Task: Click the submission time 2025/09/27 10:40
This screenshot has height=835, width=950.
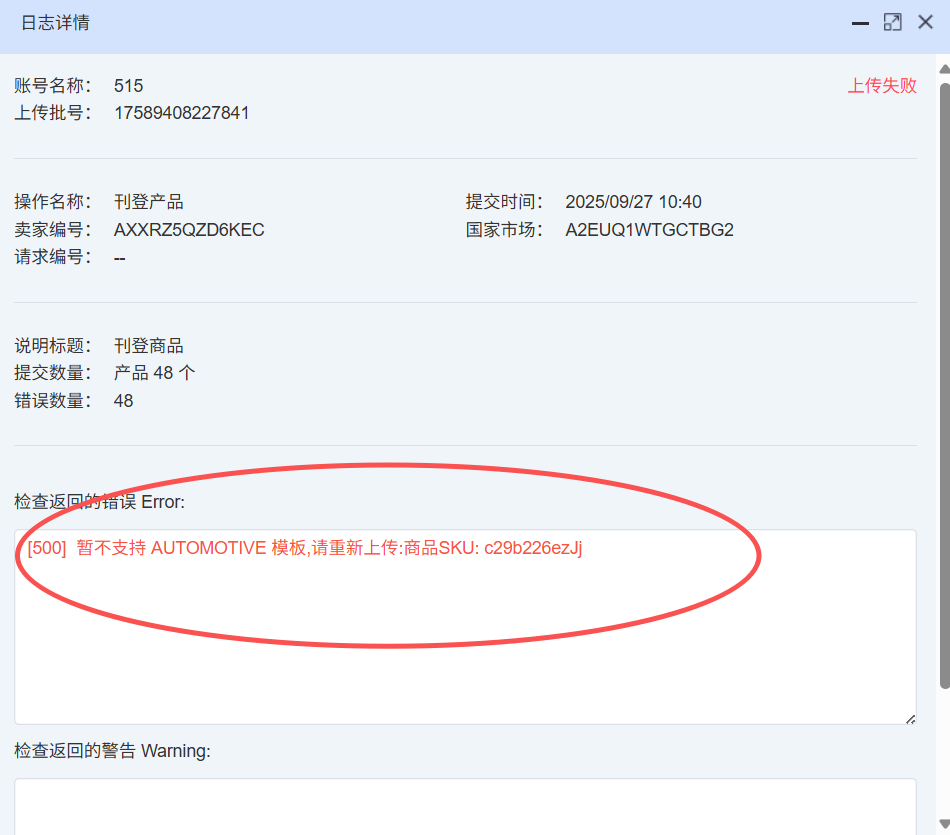Action: pos(633,202)
